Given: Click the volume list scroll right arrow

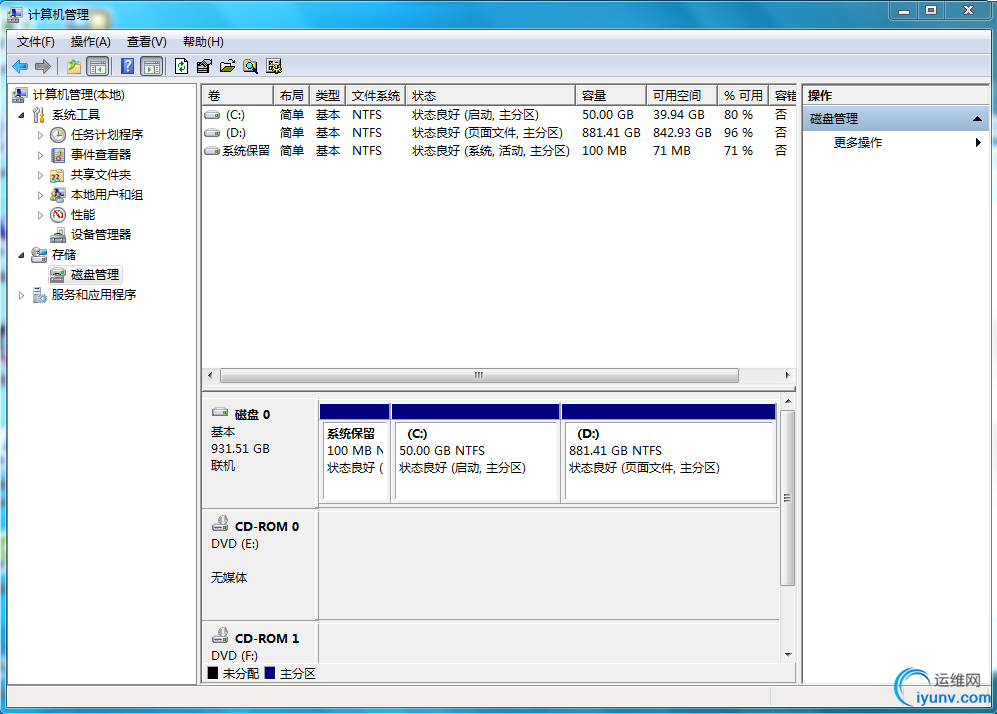Looking at the screenshot, I should (x=787, y=376).
